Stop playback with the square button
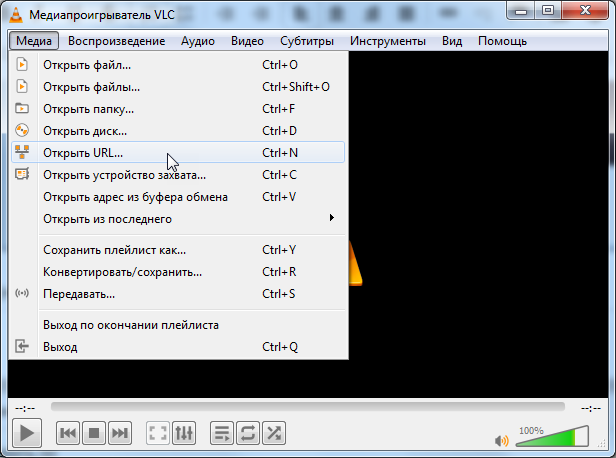This screenshot has height=458, width=616. click(x=94, y=433)
